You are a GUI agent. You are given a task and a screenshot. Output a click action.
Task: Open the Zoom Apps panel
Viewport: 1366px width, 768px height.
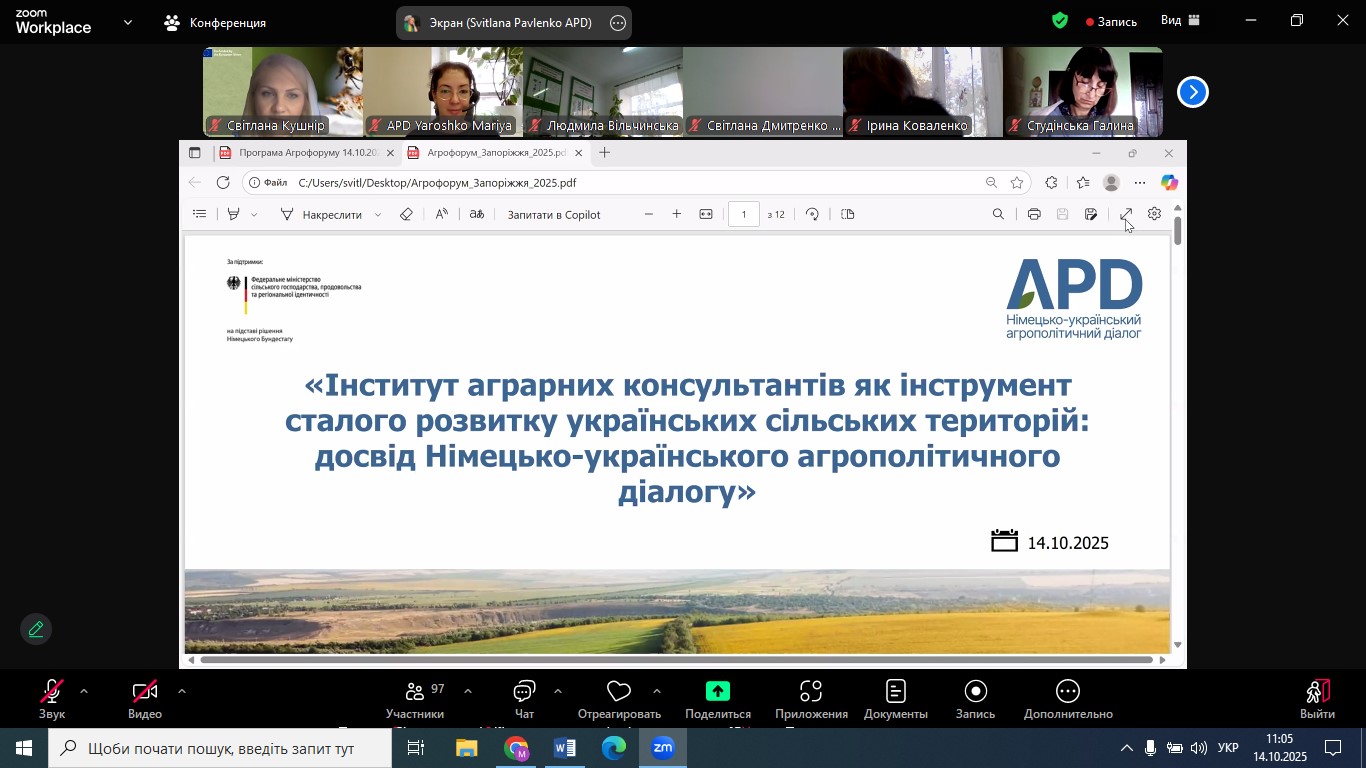(811, 692)
